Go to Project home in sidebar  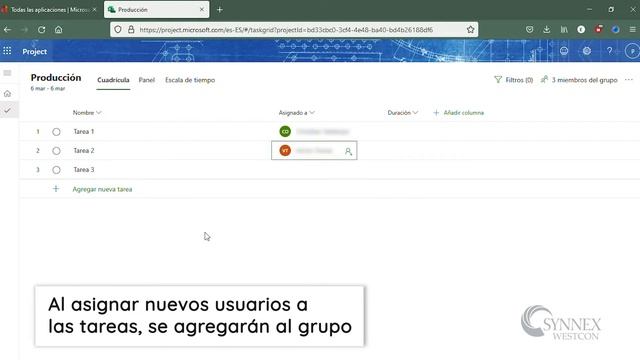7,93
